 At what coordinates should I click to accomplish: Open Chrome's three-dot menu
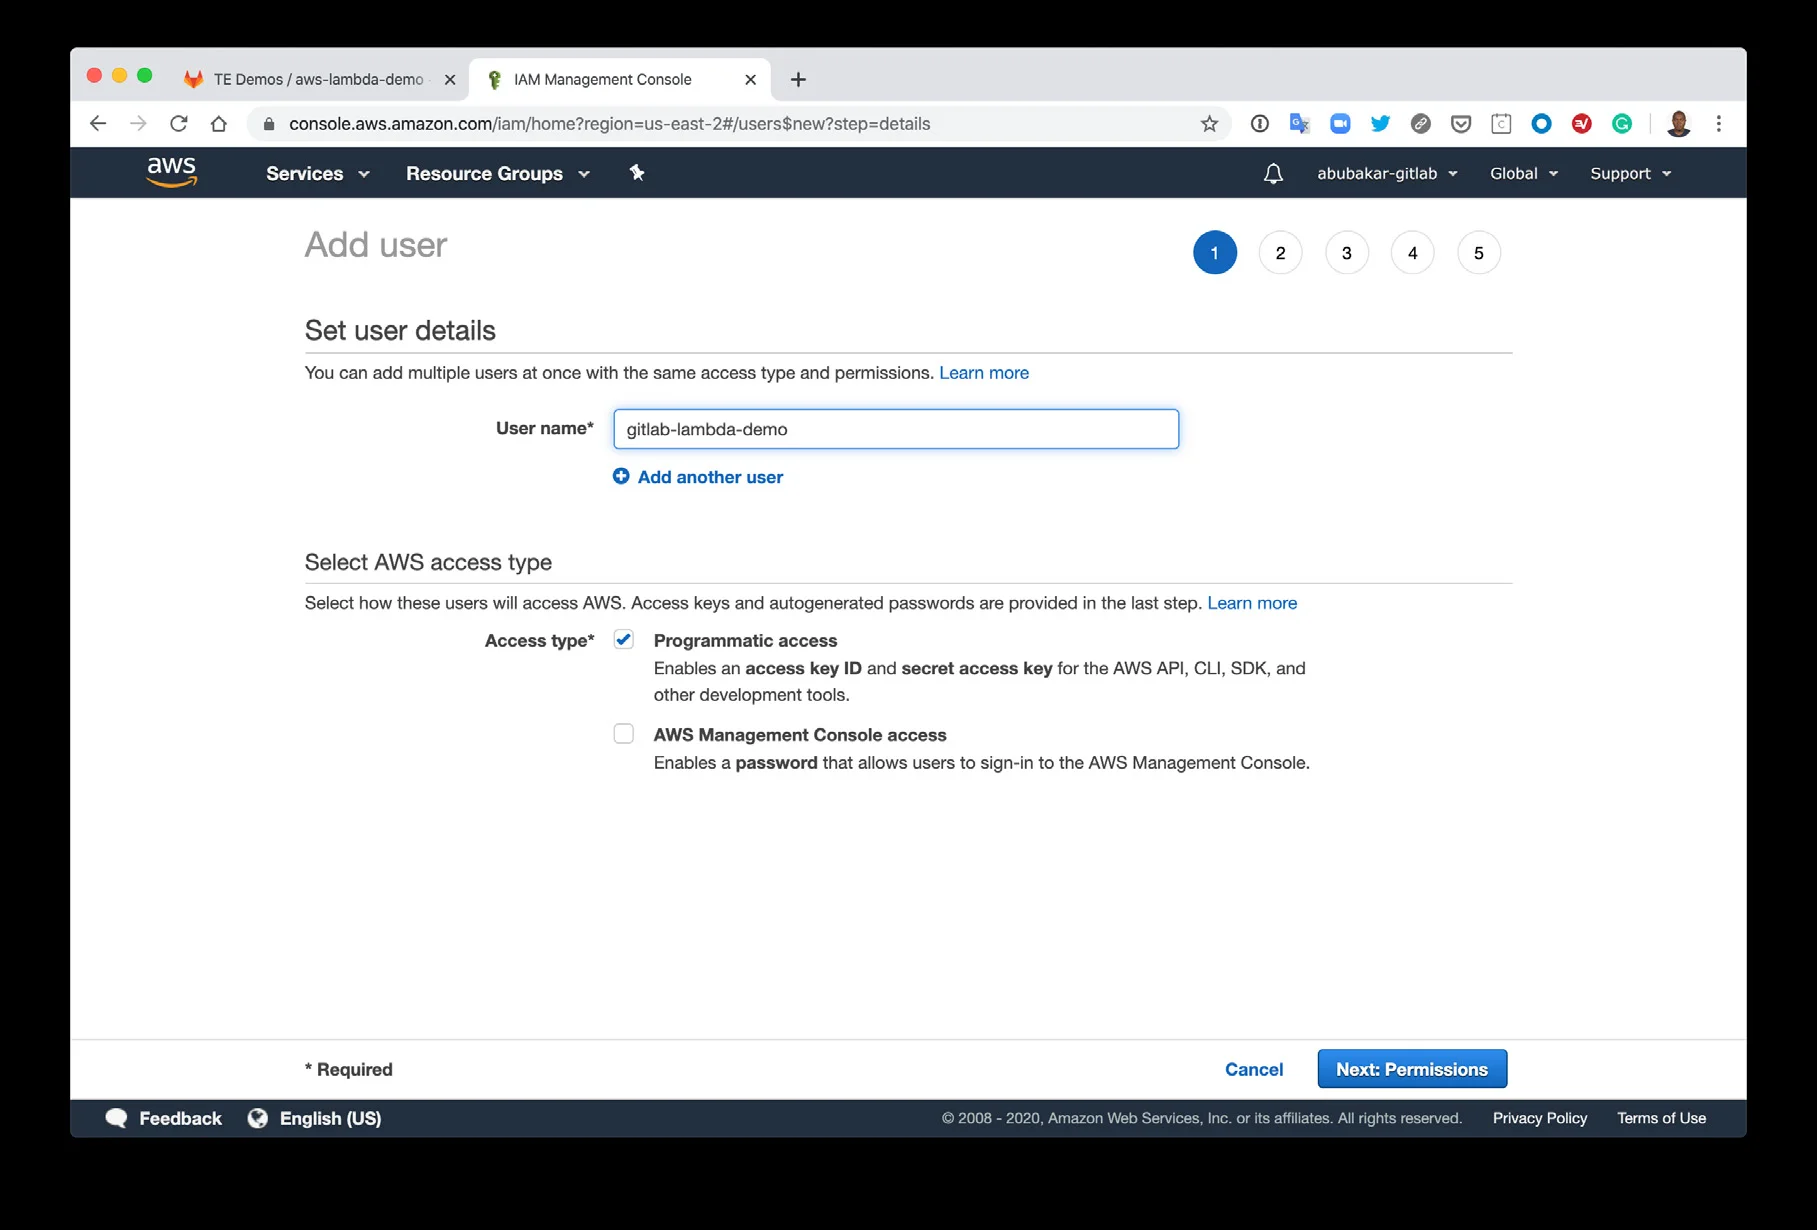tap(1718, 124)
